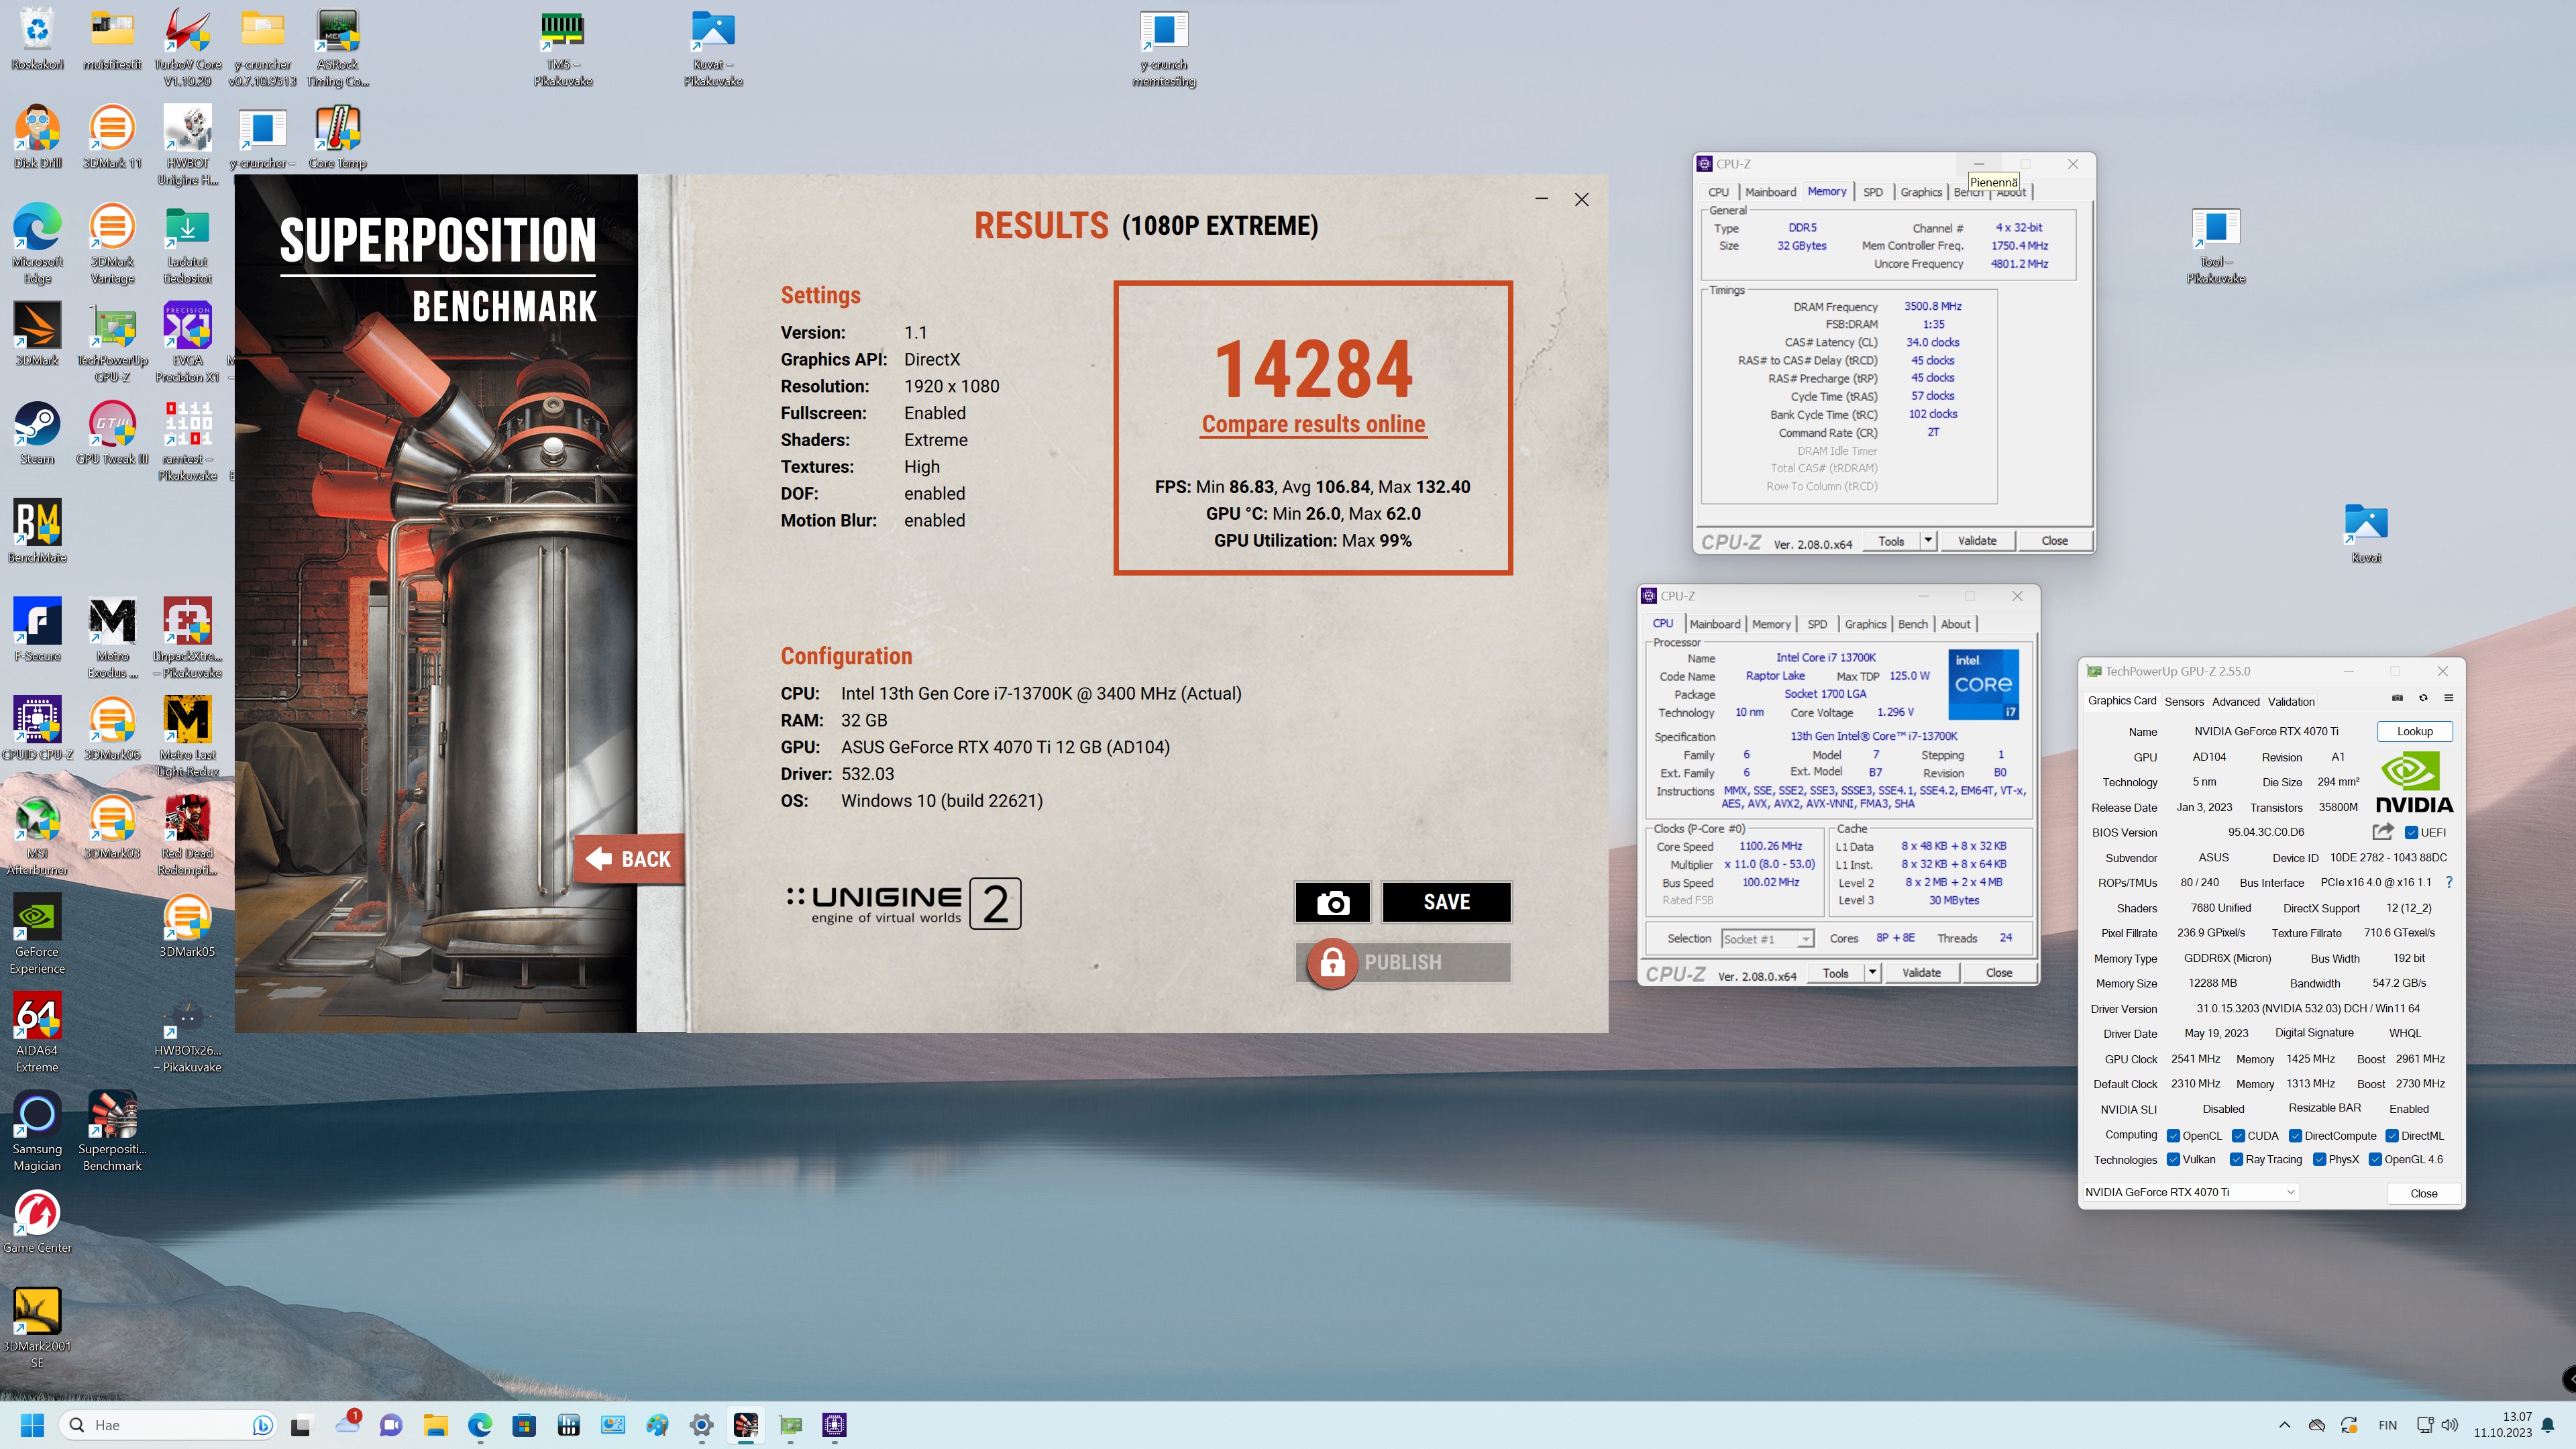Select the CPUID CPU-Z desktop icon

(x=37, y=728)
